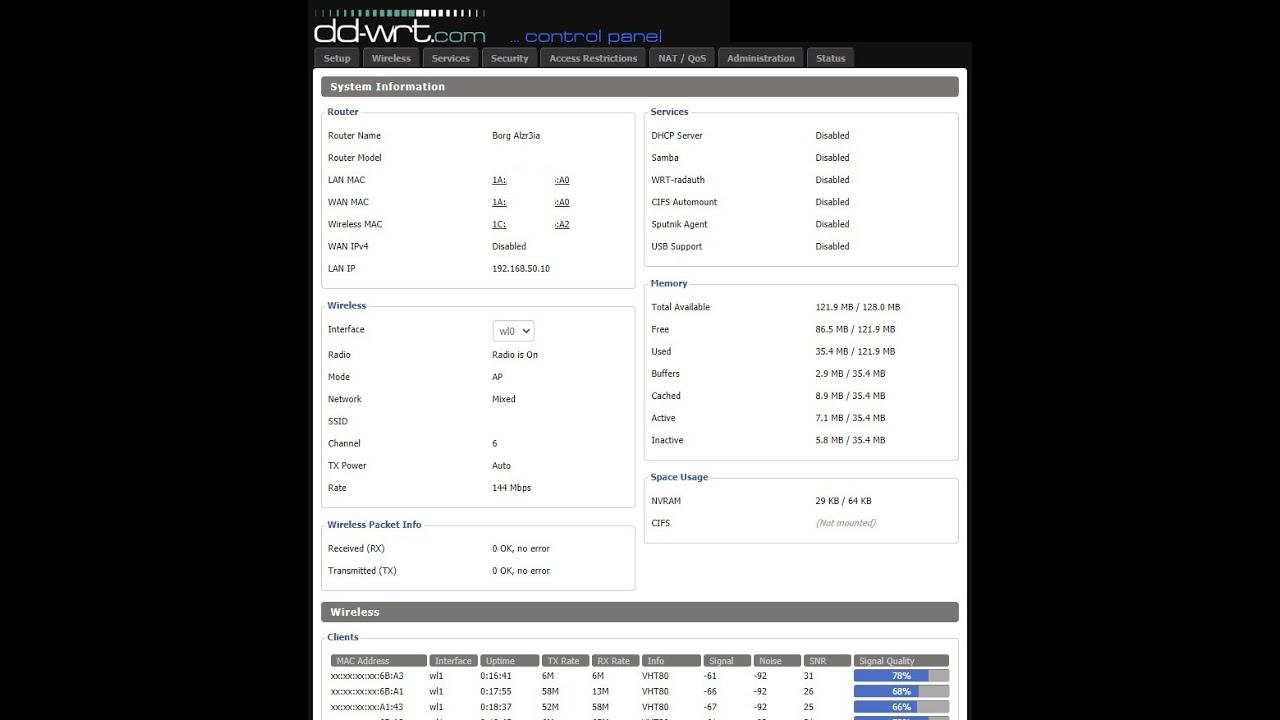Image resolution: width=1280 pixels, height=720 pixels.
Task: Select the NAT / QoS tab
Action: click(682, 58)
